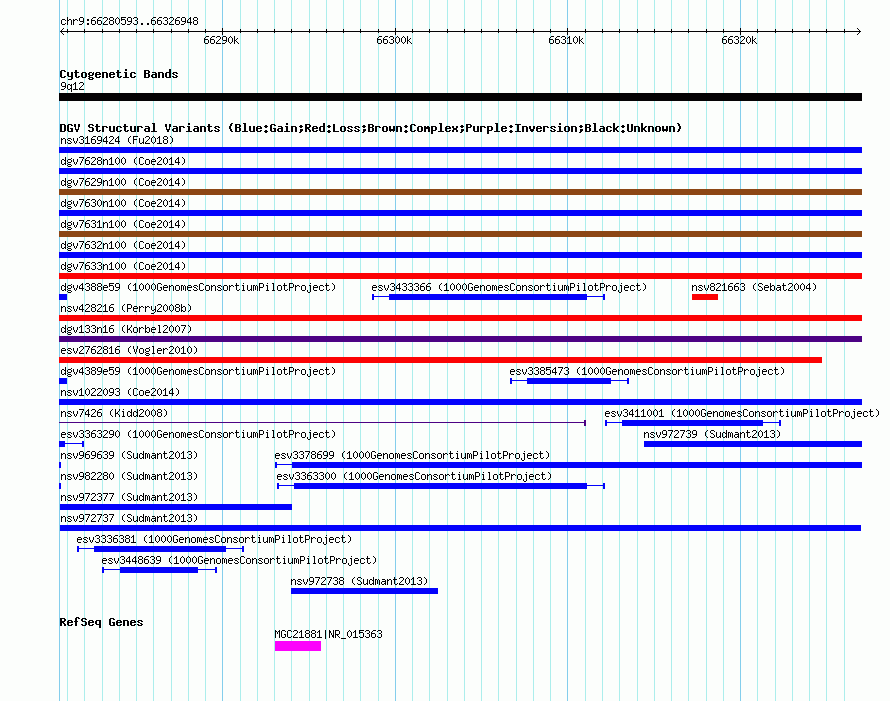
Task: Click the DGV Structural Variants track title
Action: coord(371,128)
